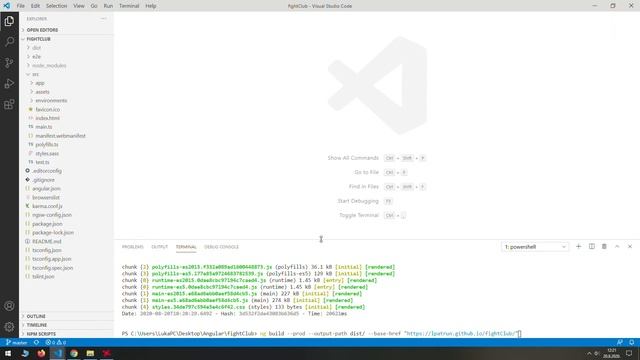Click synchronize changes icon in status bar

[36, 342]
